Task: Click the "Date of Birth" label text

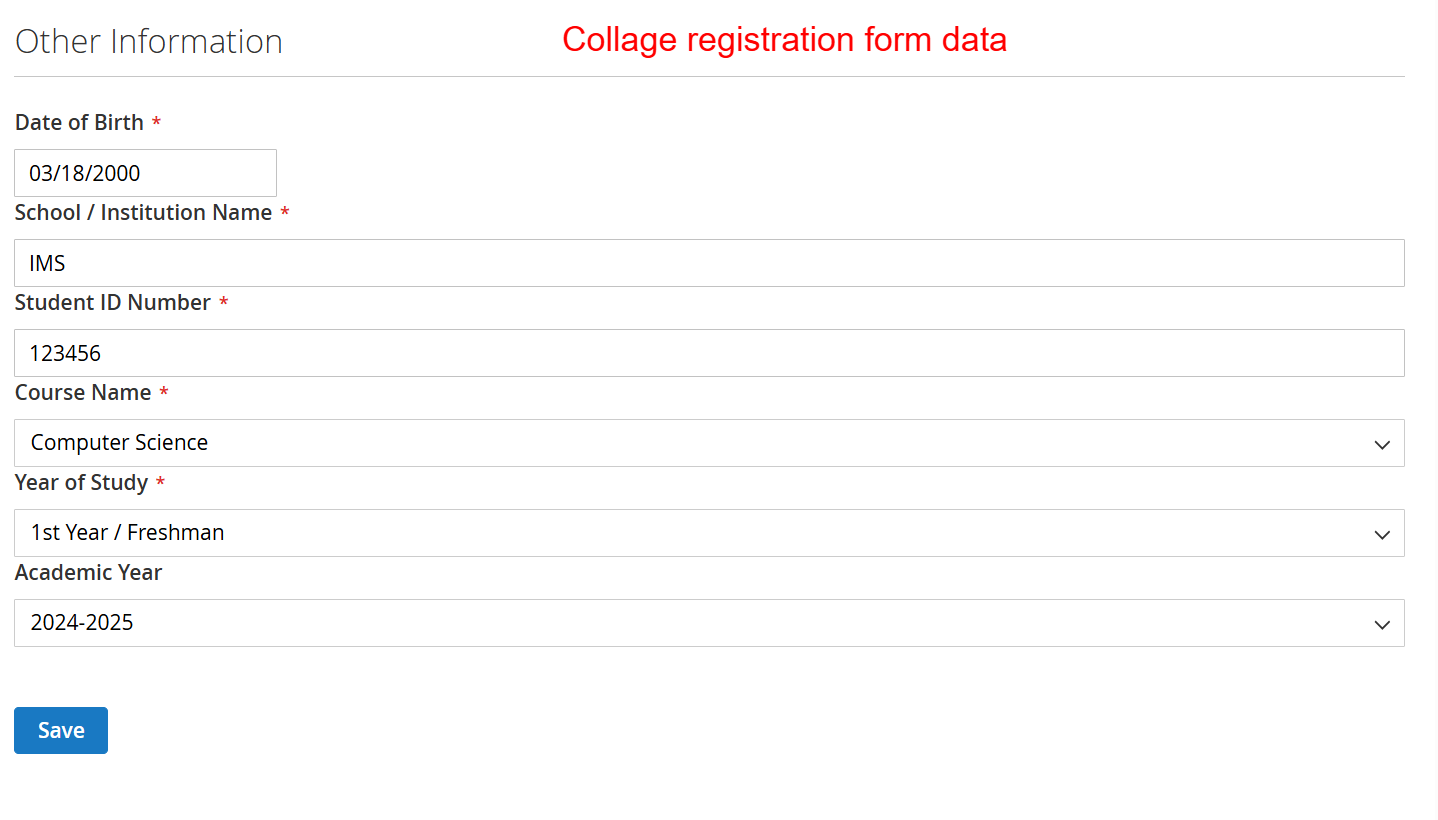Action: [80, 122]
